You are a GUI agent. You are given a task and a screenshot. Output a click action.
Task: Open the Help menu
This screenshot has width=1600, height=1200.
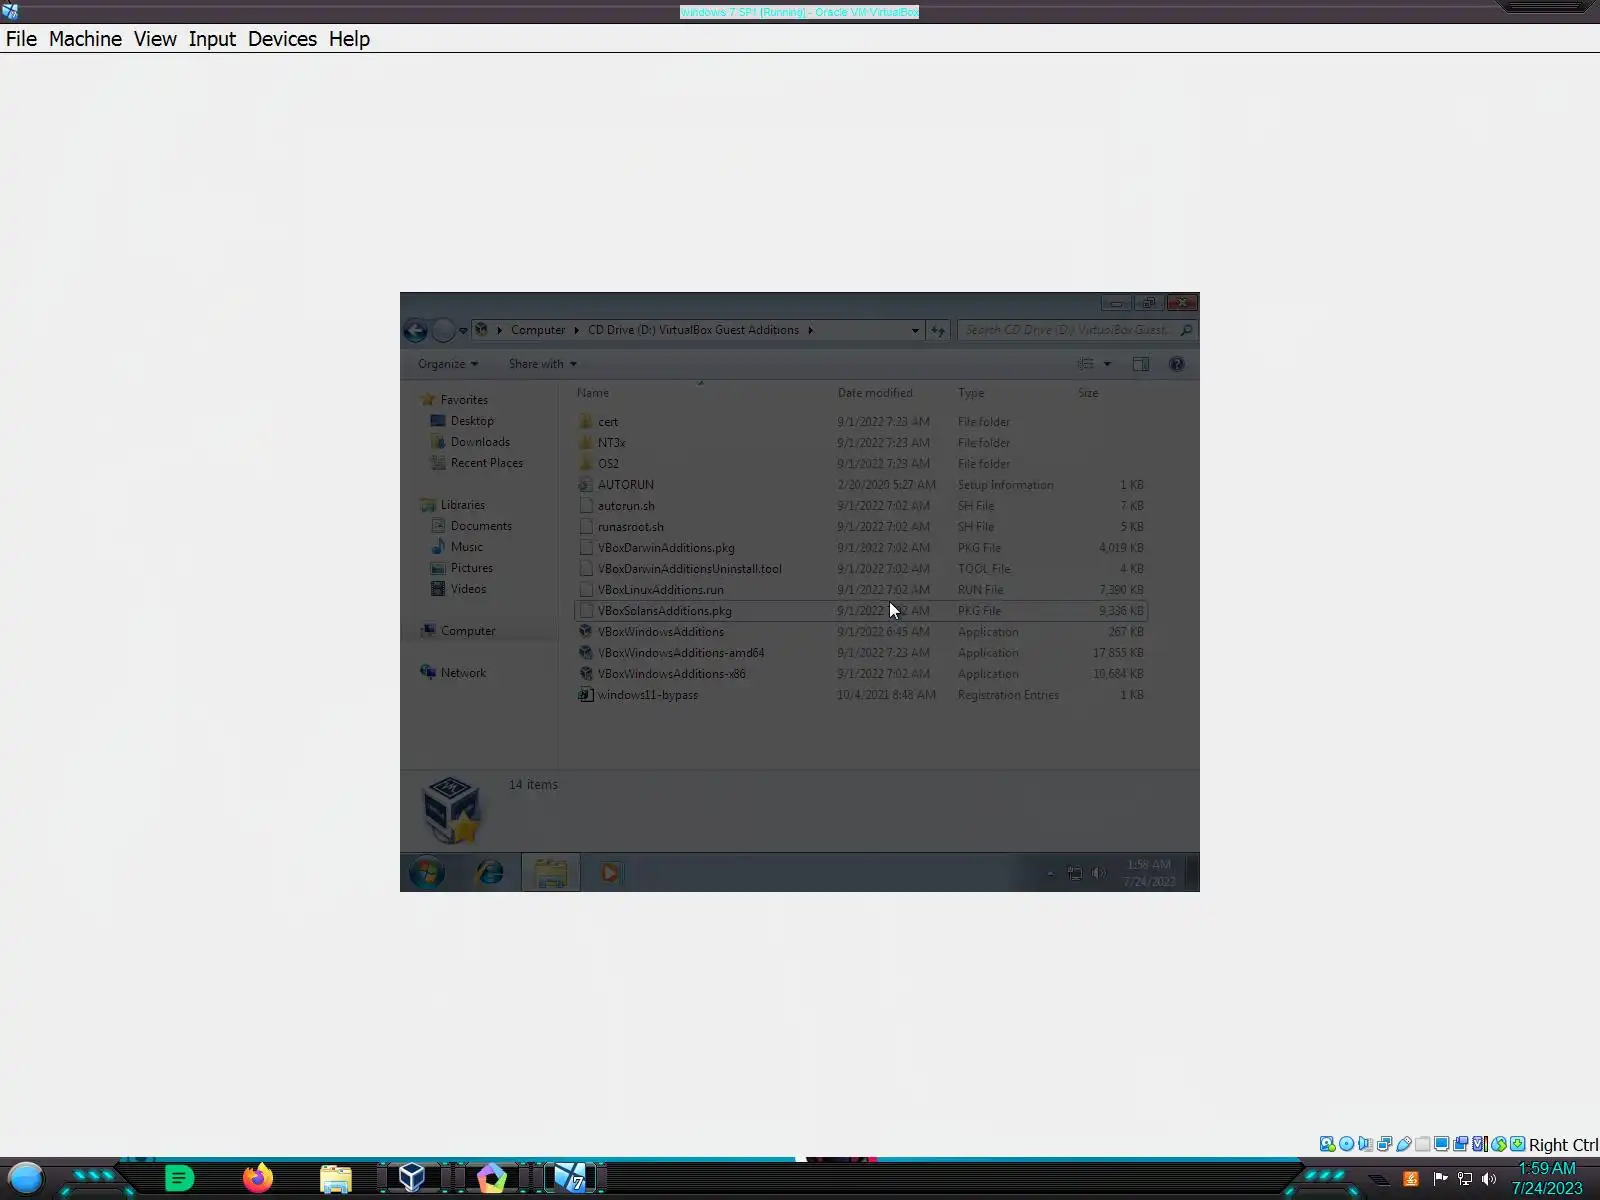[349, 39]
